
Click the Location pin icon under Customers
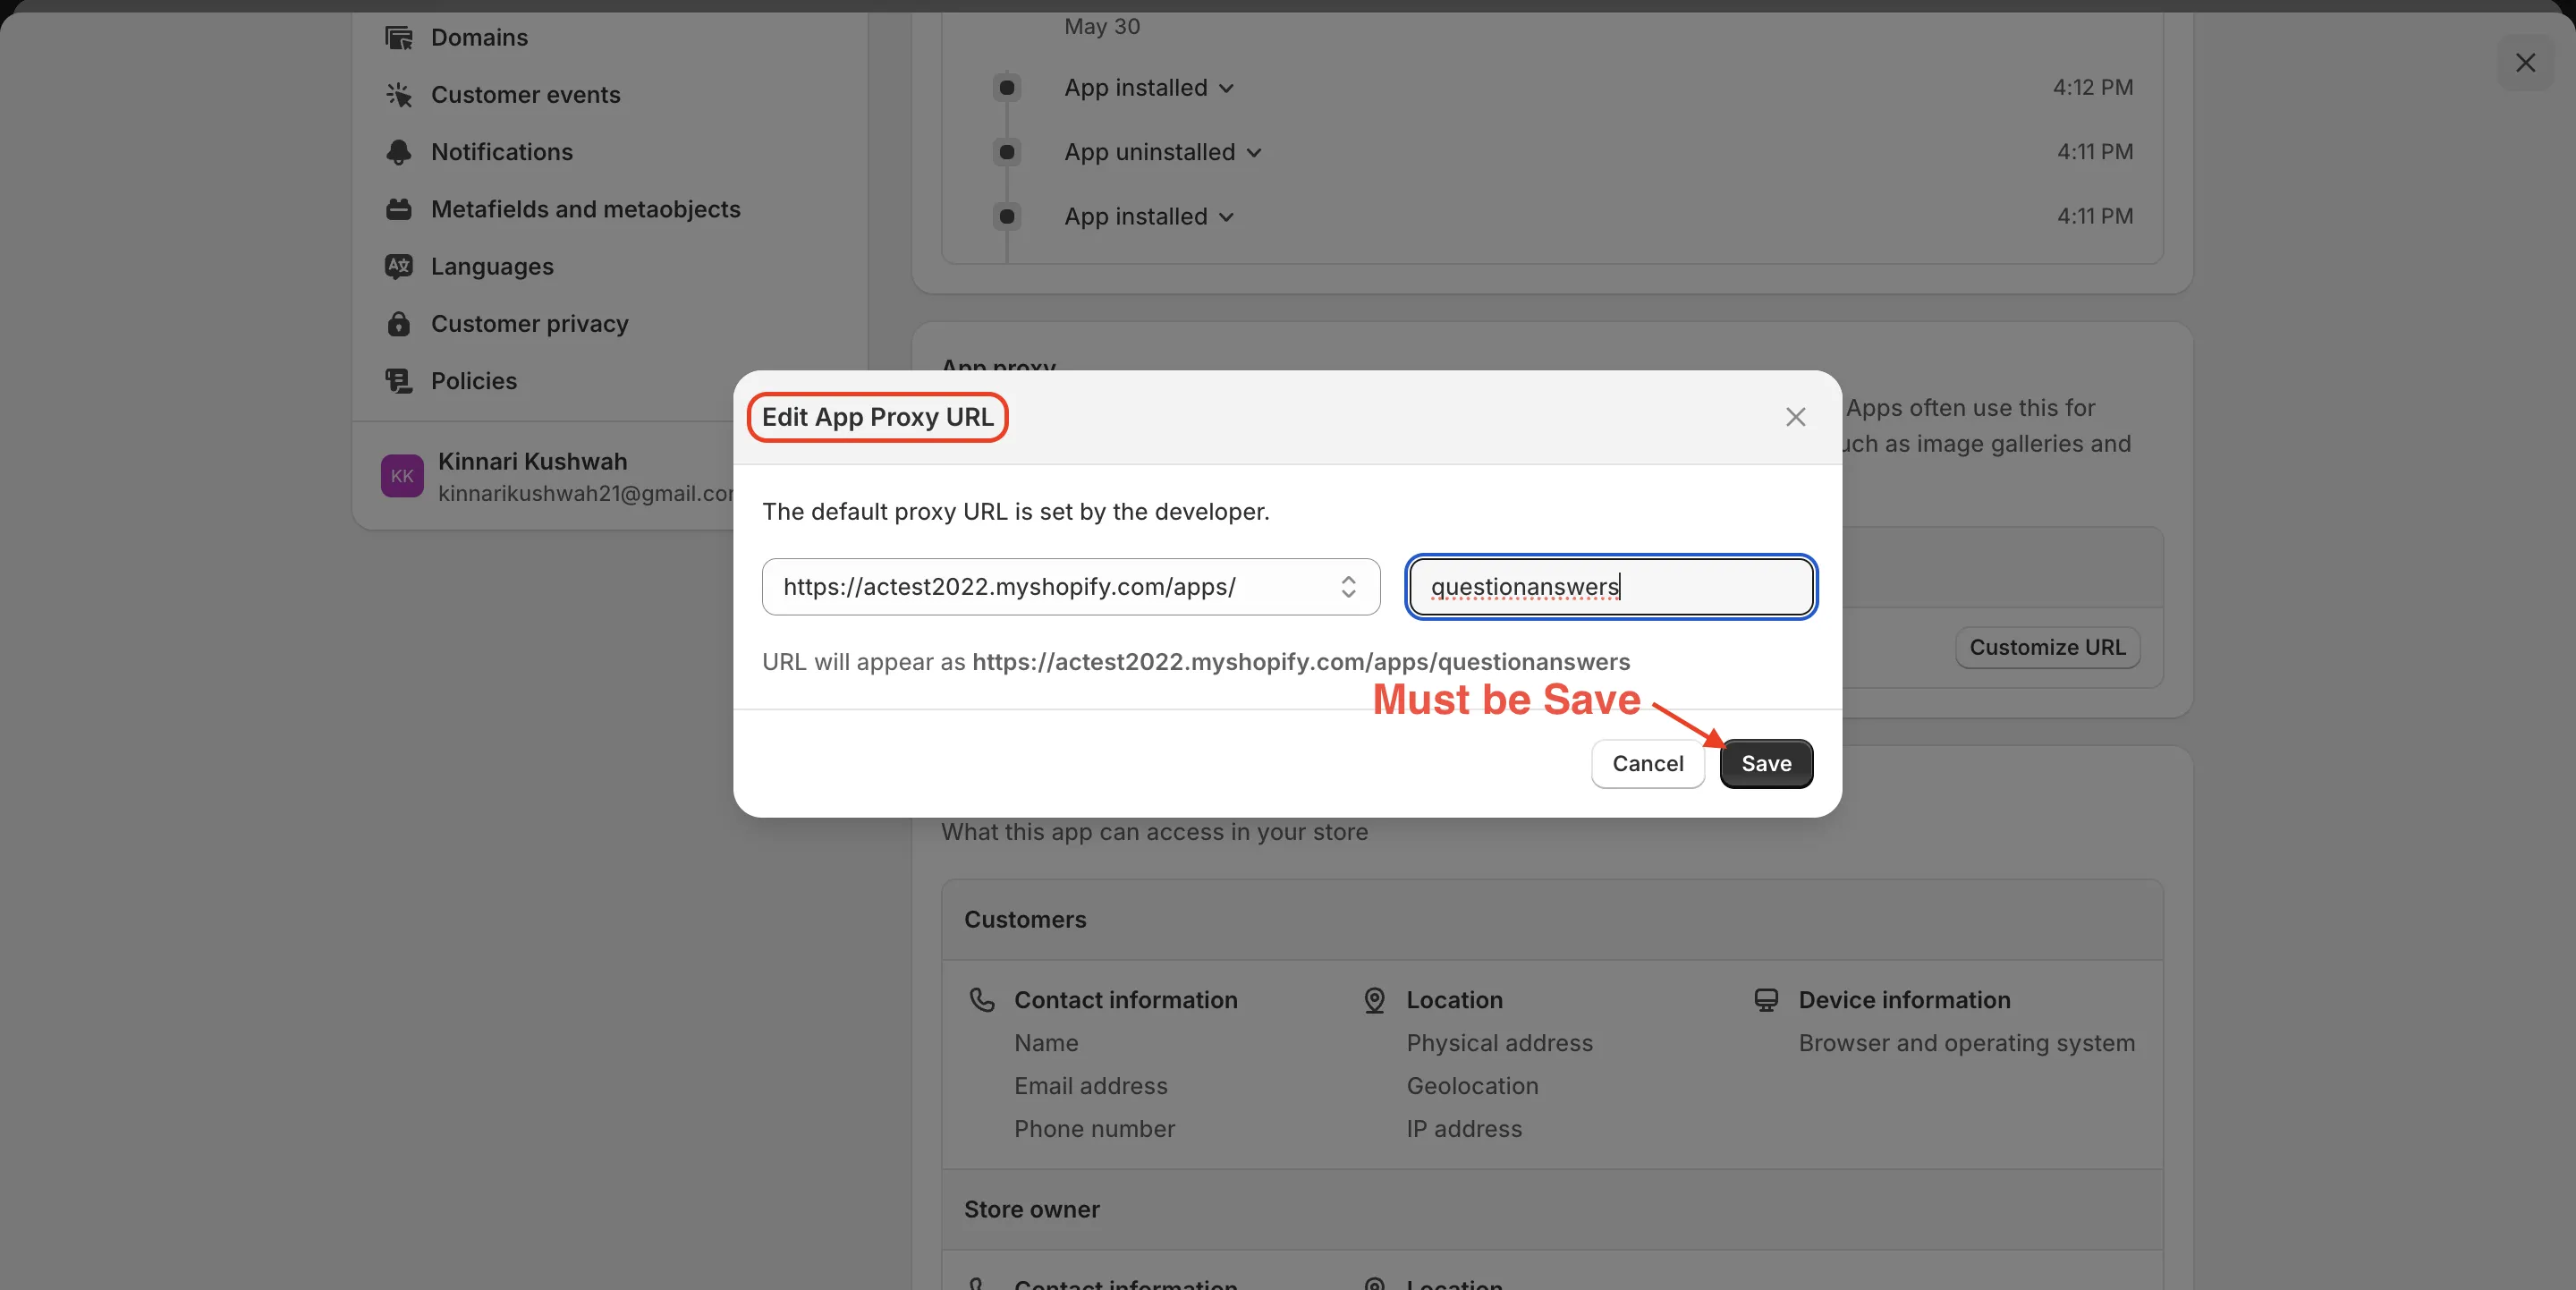pyautogui.click(x=1375, y=1000)
